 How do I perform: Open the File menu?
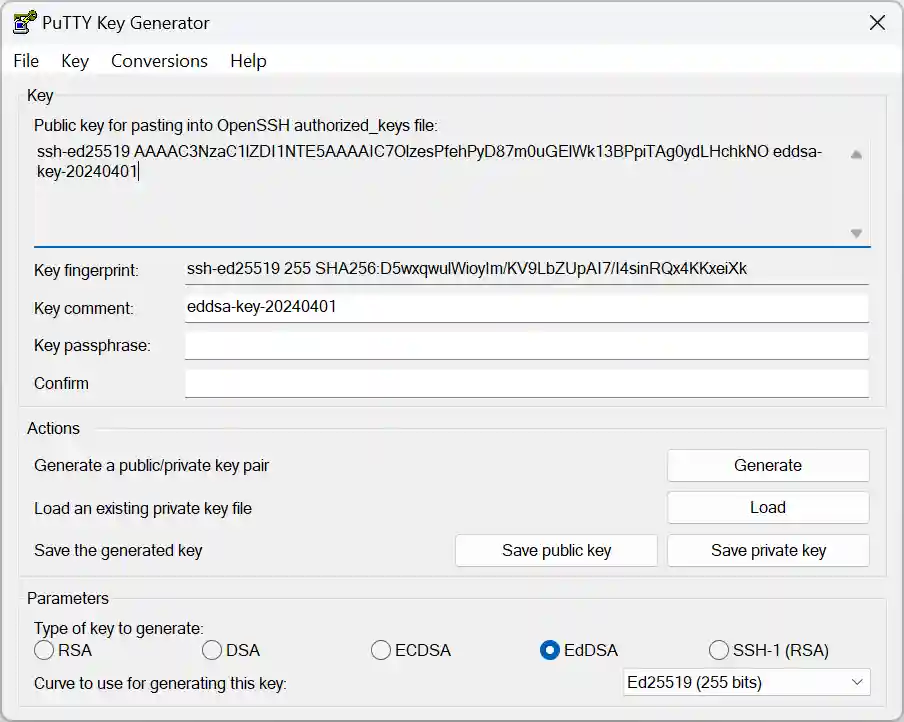coord(25,61)
